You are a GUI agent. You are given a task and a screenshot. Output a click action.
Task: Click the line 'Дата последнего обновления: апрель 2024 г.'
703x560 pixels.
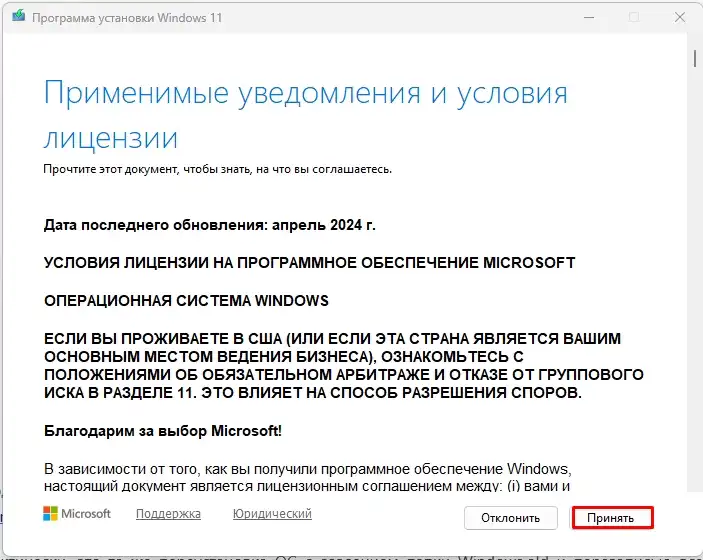point(209,225)
